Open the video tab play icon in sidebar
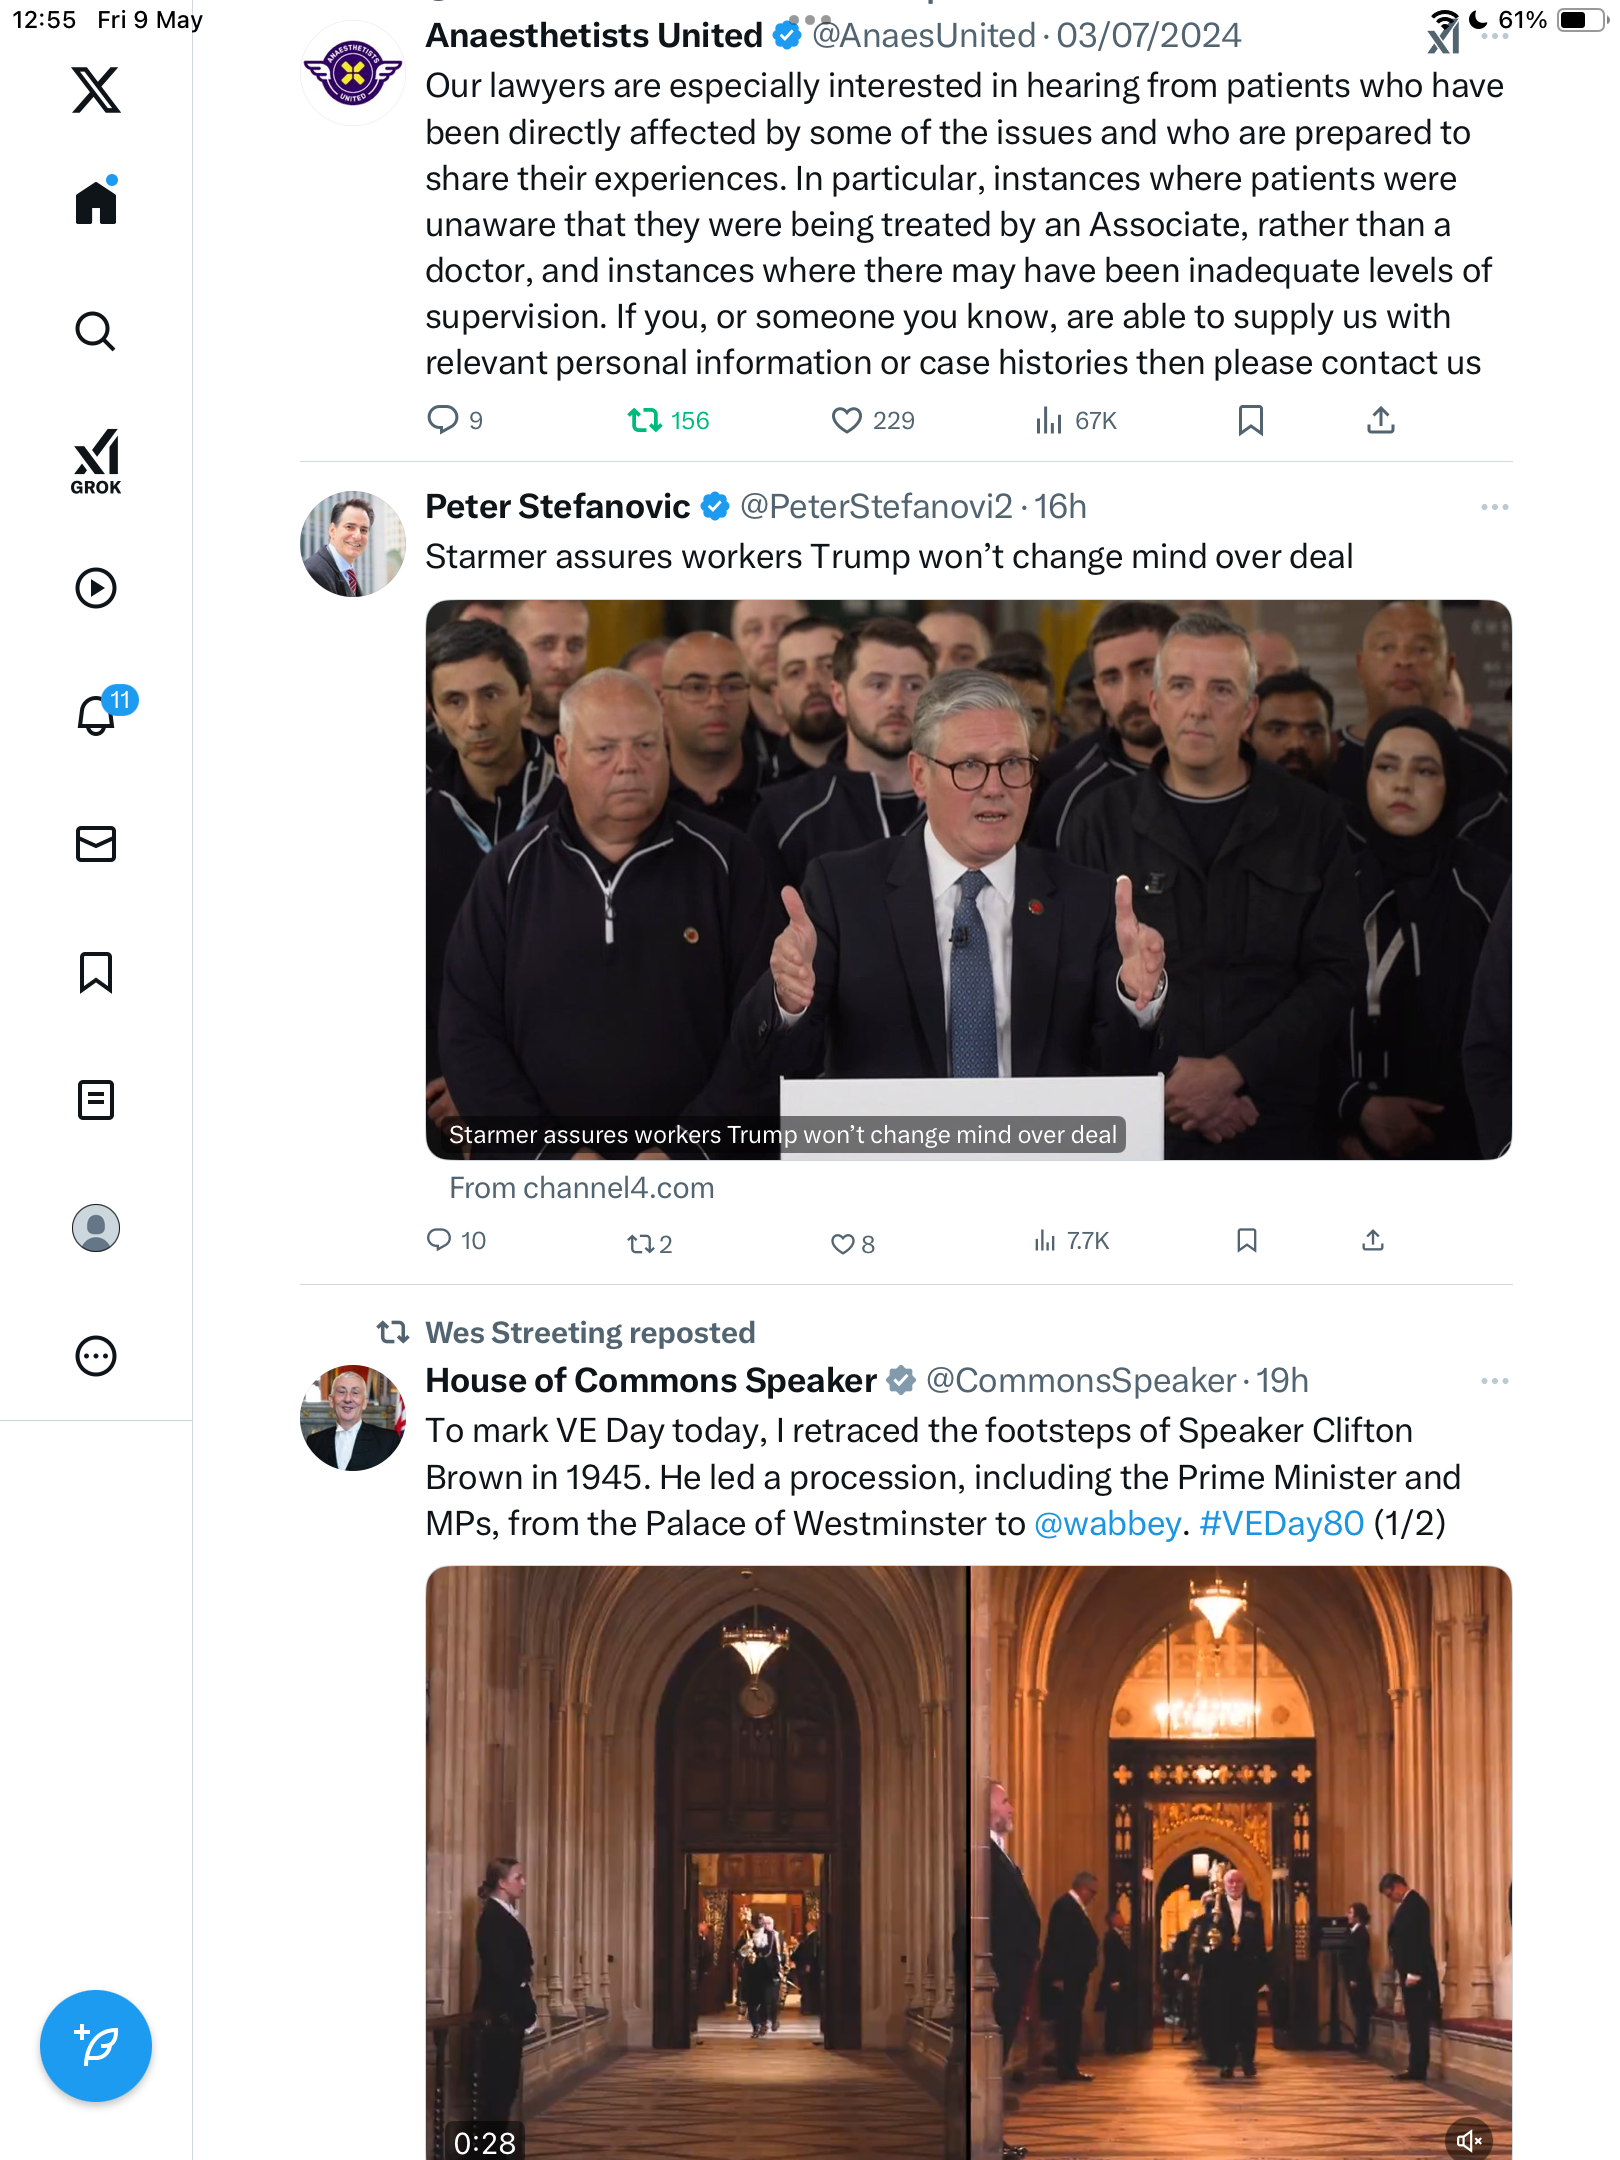 pyautogui.click(x=96, y=588)
